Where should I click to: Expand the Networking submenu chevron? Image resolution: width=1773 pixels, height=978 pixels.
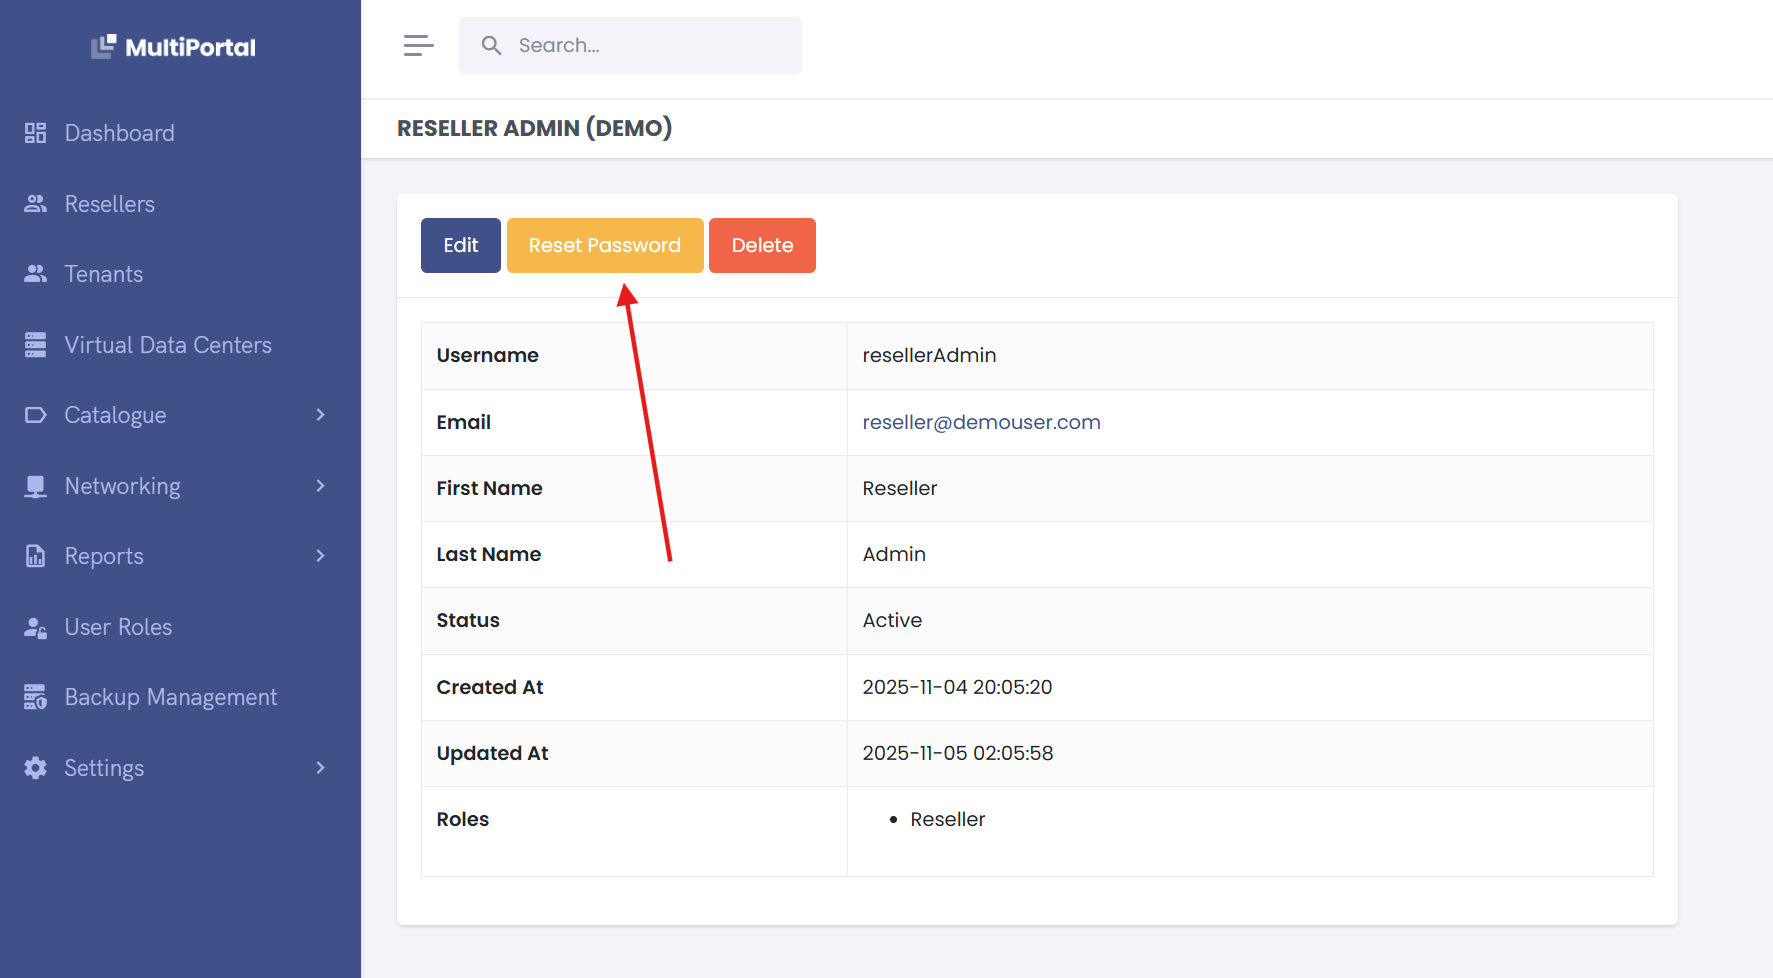click(320, 486)
